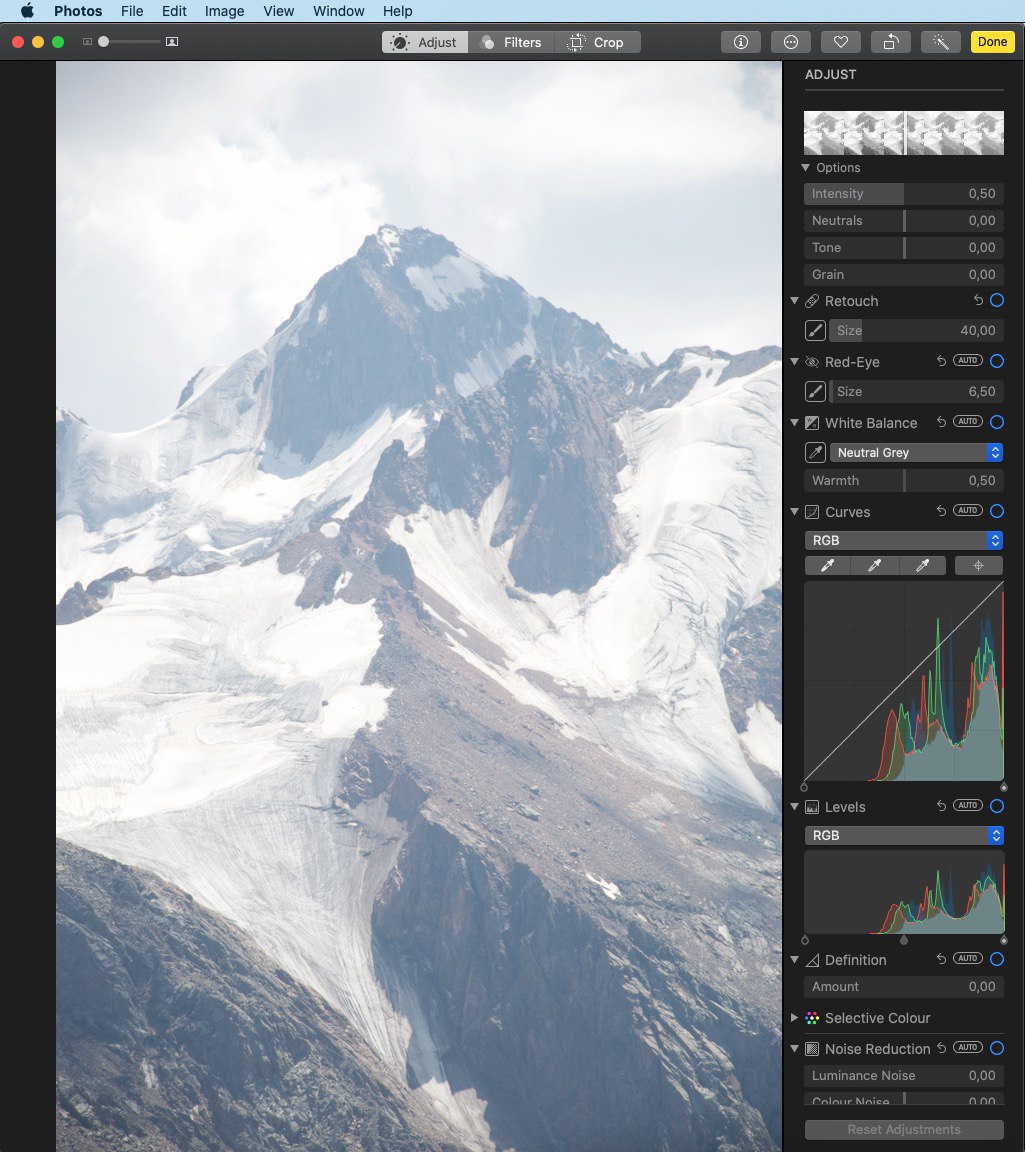Switch to the Crop tab
The height and width of the screenshot is (1152, 1025).
click(x=597, y=42)
